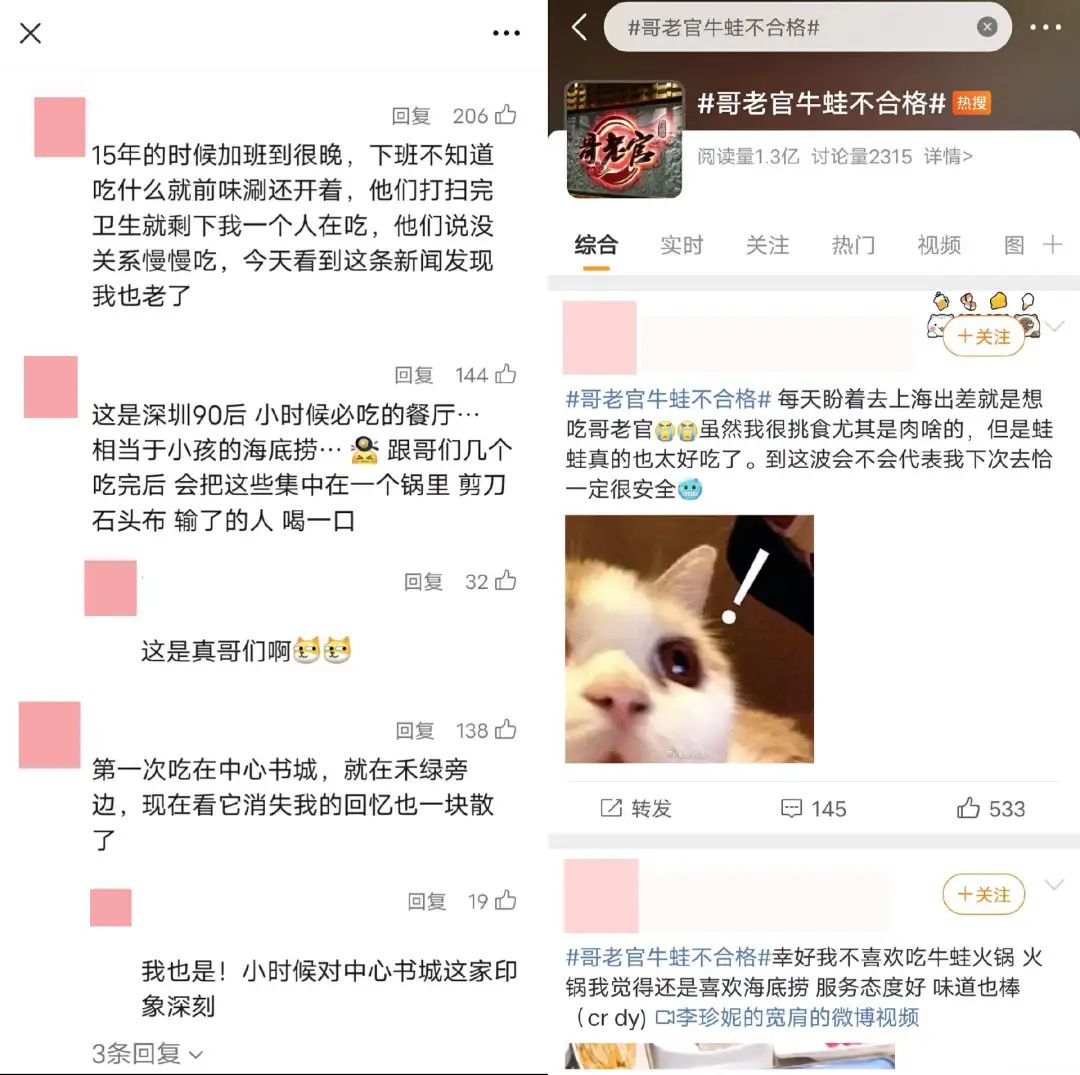Expand options chevron on first post
Screen dimensions: 1080x1075
click(x=1055, y=326)
